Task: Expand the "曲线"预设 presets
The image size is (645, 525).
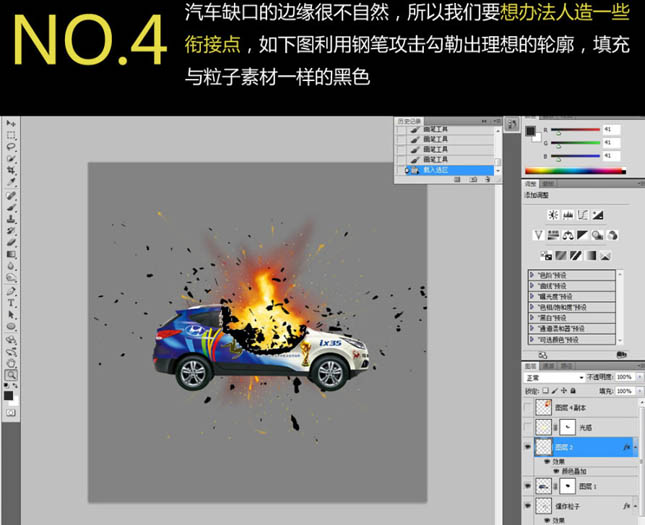Action: tap(532, 286)
